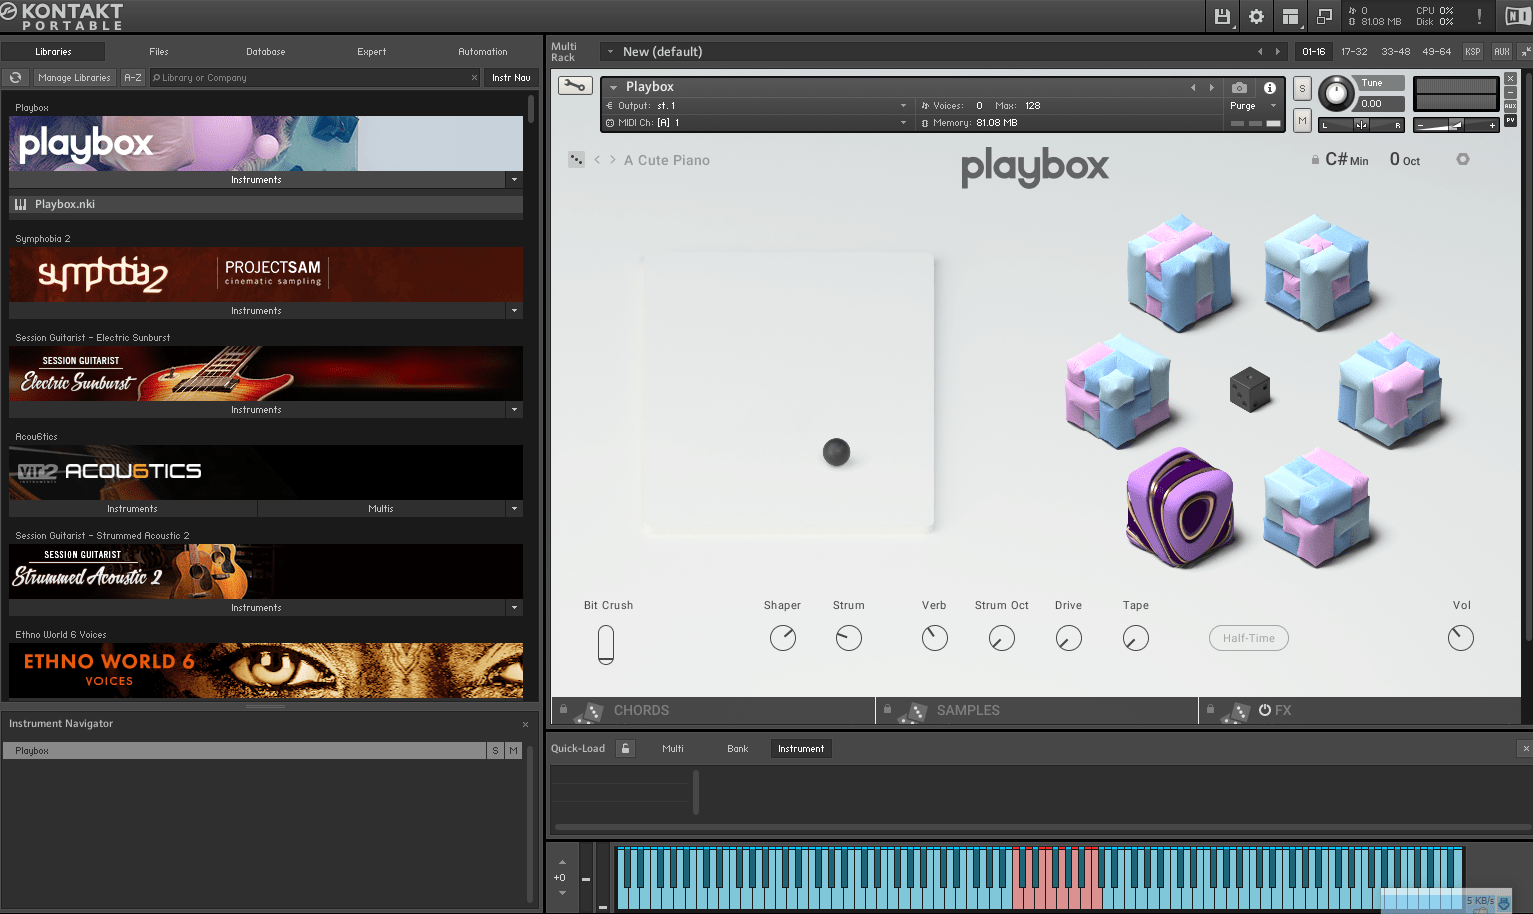Click next instrument arrow in Playbox header
The width and height of the screenshot is (1533, 914).
click(x=1211, y=87)
